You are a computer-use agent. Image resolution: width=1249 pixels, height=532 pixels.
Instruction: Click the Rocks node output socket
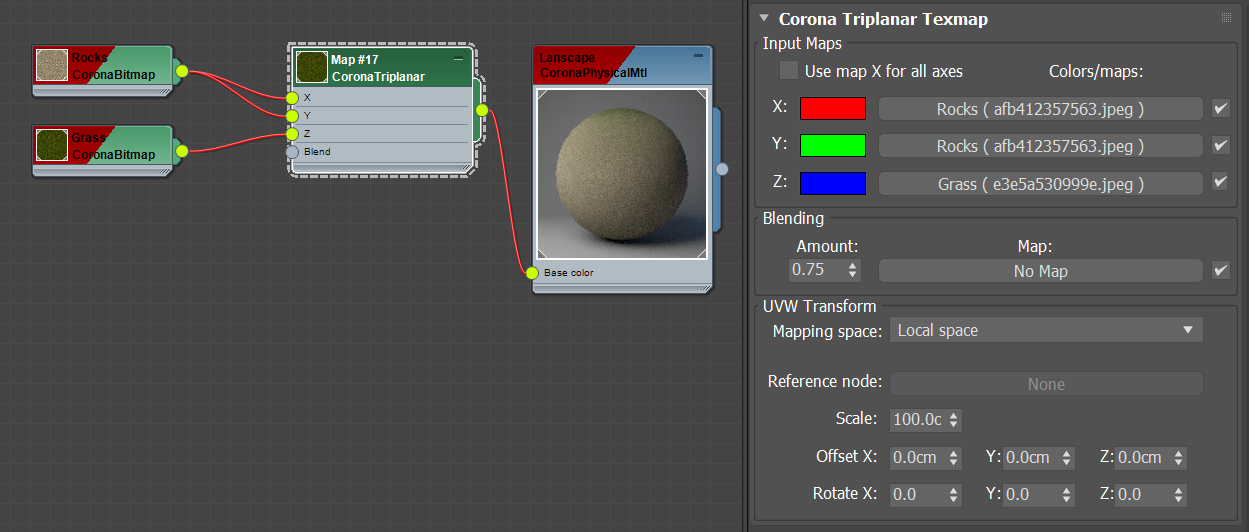182,70
